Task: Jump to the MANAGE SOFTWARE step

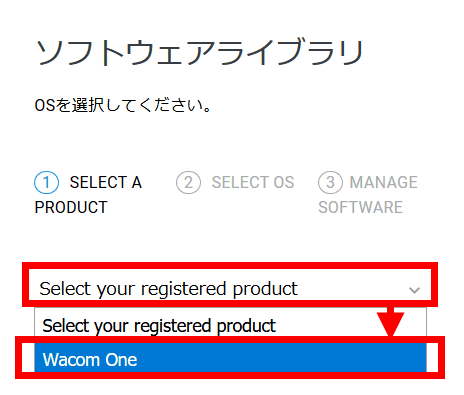Action: [368, 195]
